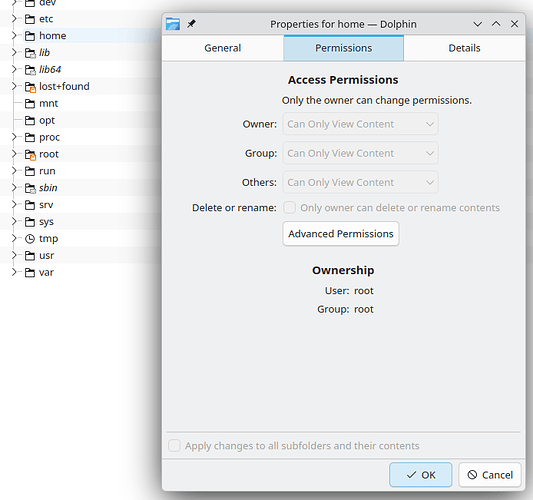The image size is (533, 500).
Task: Expand the lost+found tree node
Action: pyautogui.click(x=14, y=86)
